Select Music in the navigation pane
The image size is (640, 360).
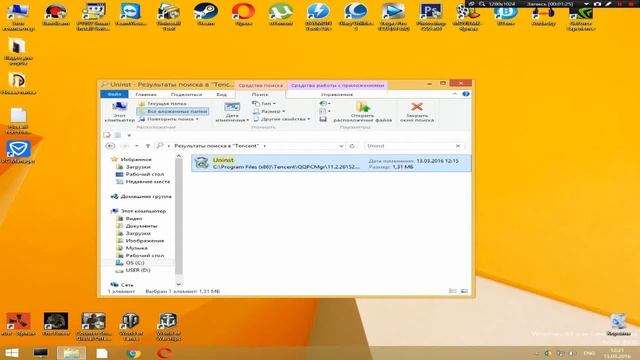[x=136, y=248]
